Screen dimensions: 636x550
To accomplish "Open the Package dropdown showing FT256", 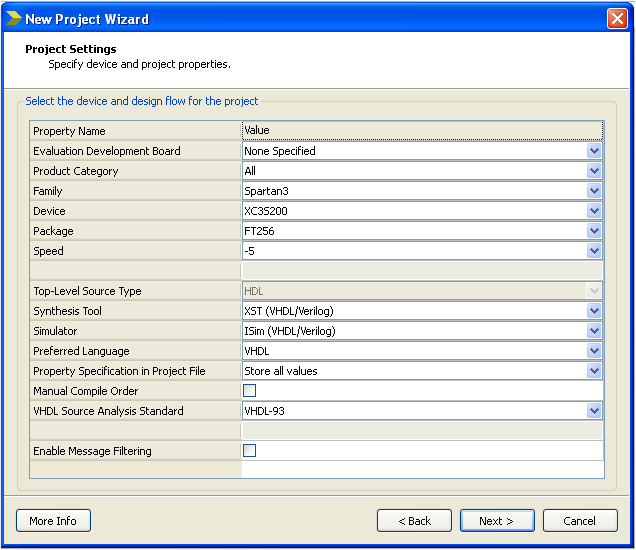I will click(x=594, y=231).
